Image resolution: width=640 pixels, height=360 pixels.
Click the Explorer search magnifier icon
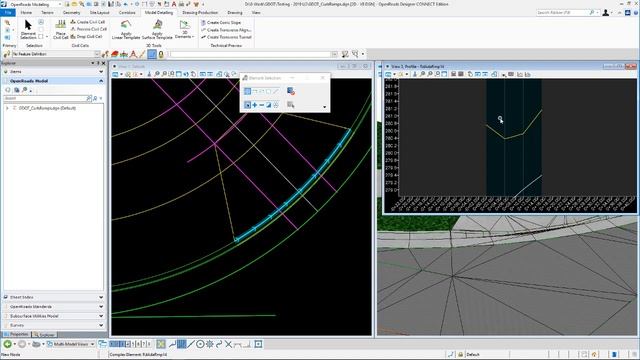point(96,98)
